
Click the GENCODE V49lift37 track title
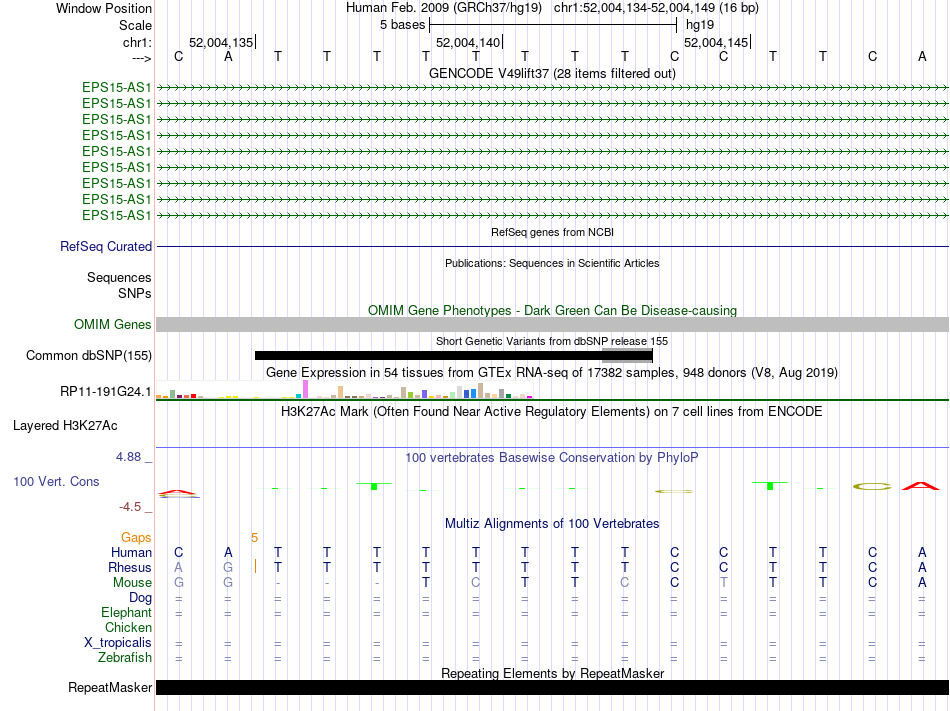coord(552,73)
